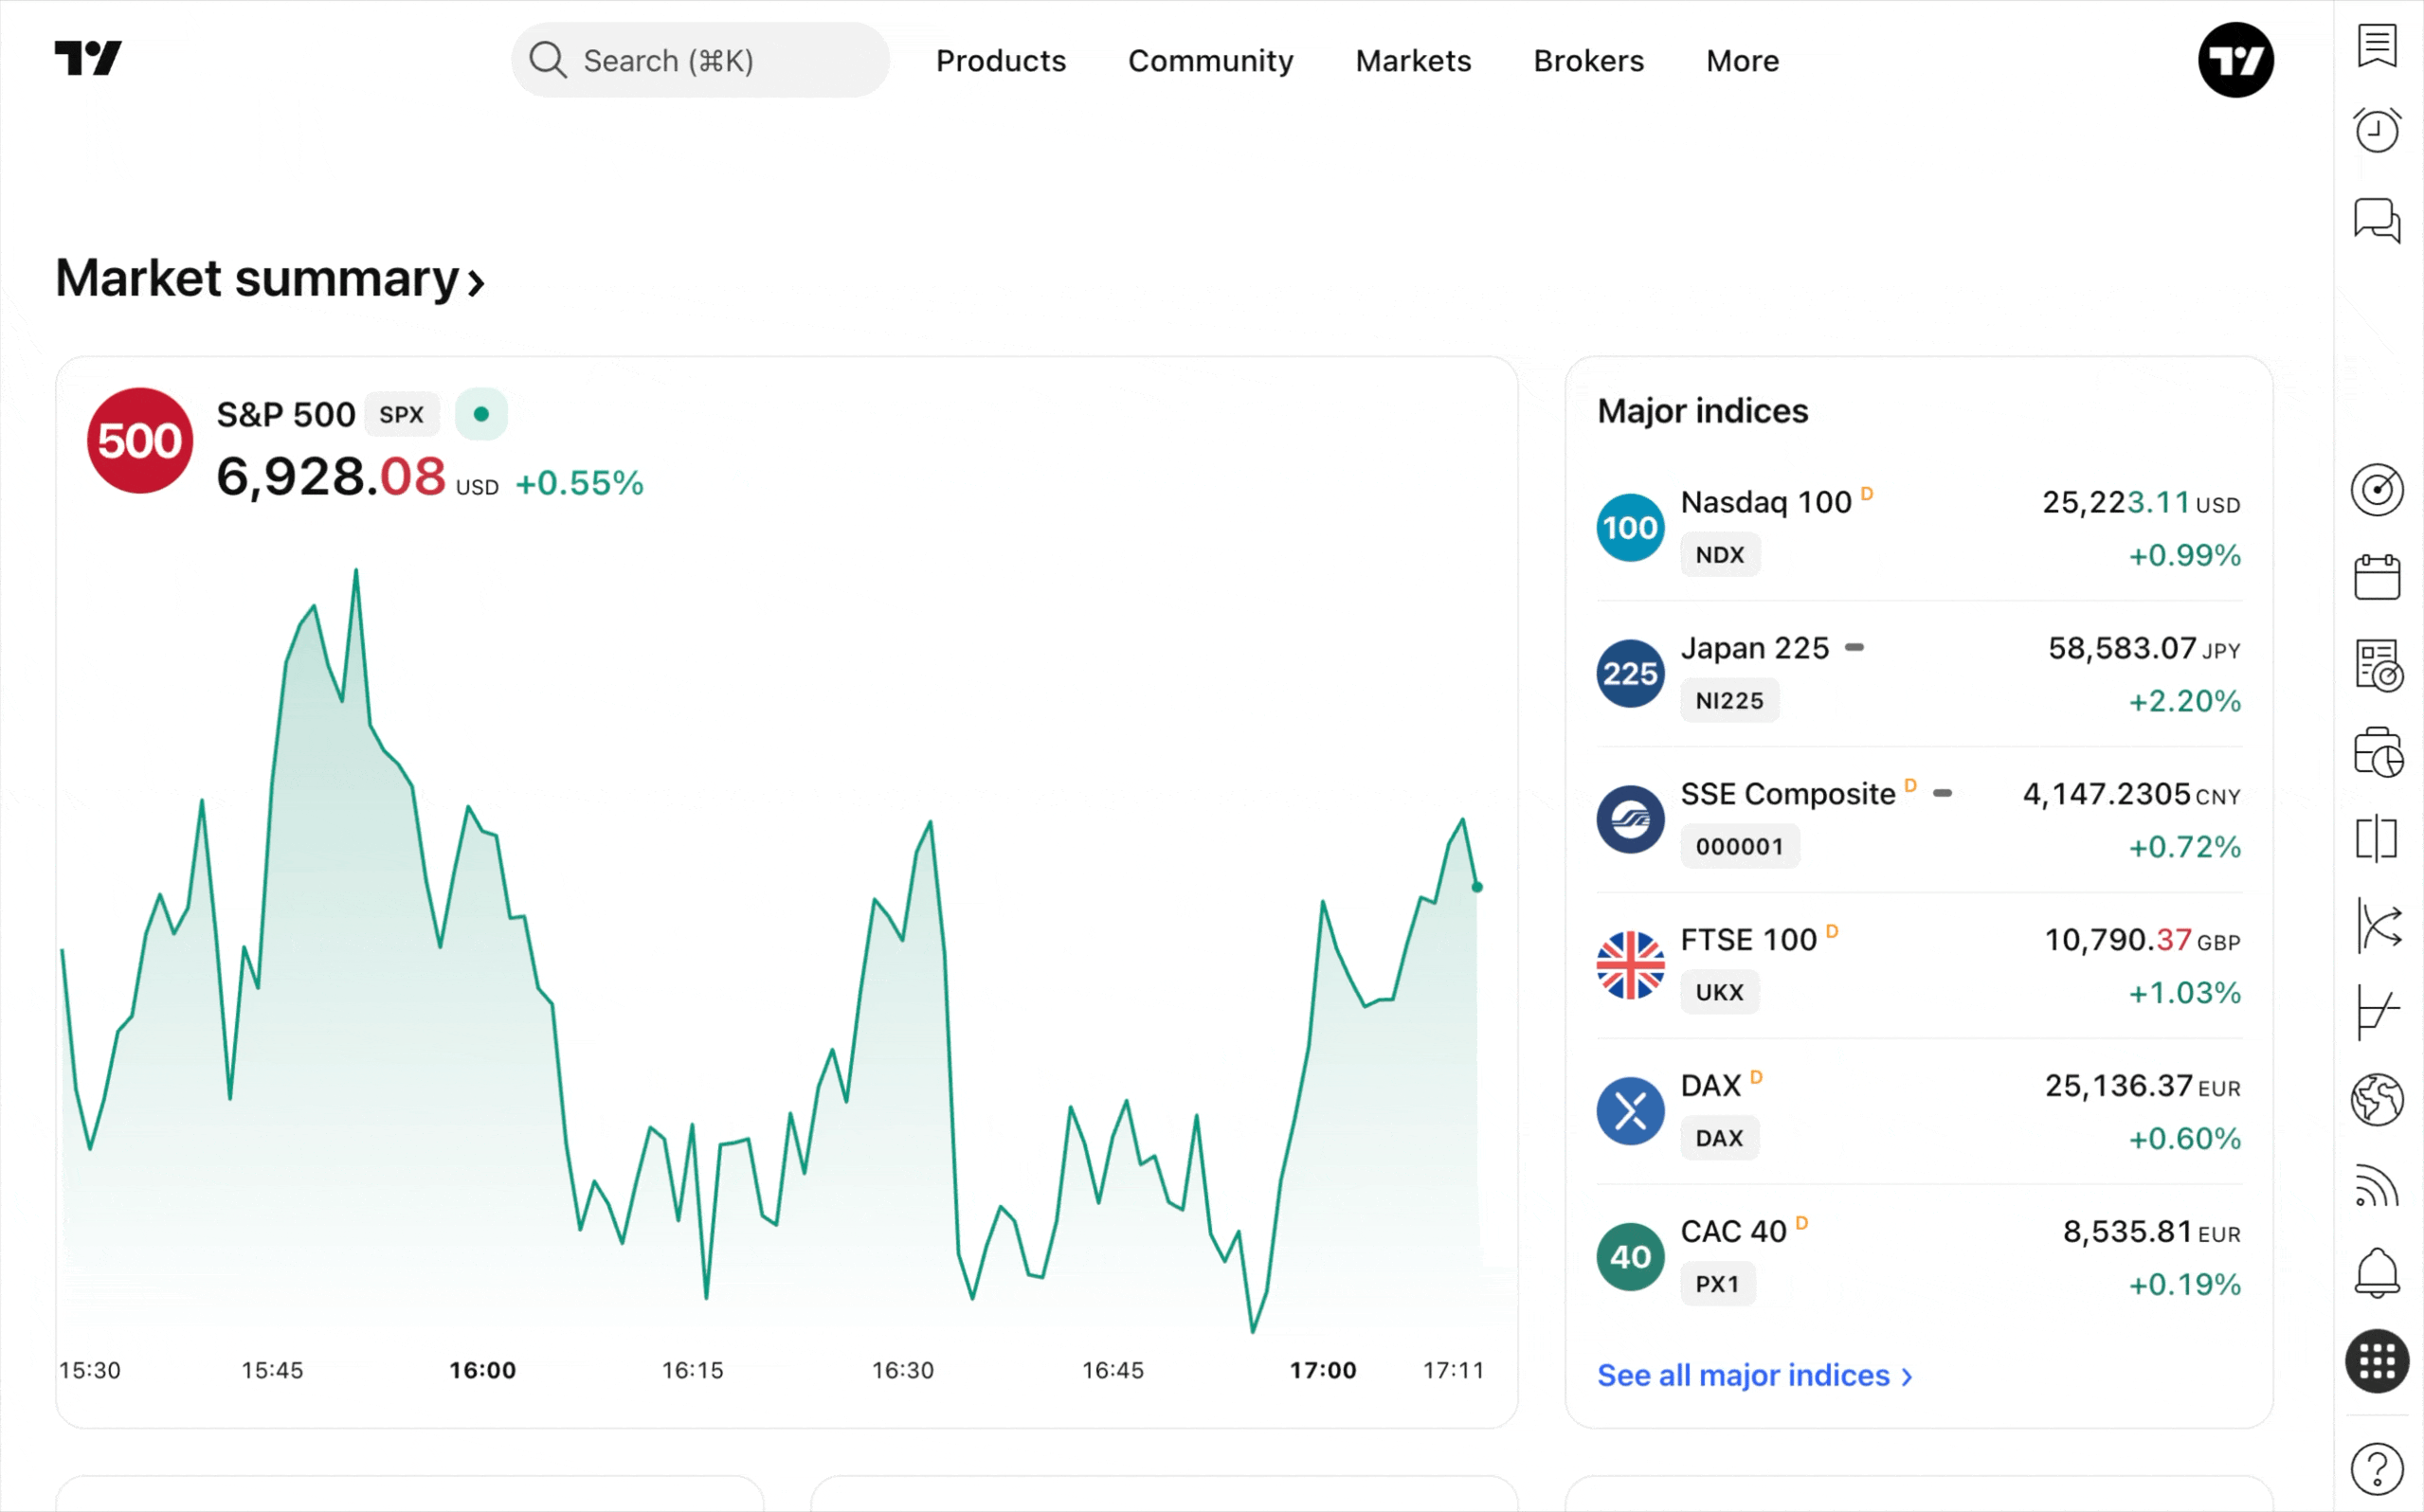Image resolution: width=2424 pixels, height=1512 pixels.
Task: Open the Products menu
Action: [x=1000, y=61]
